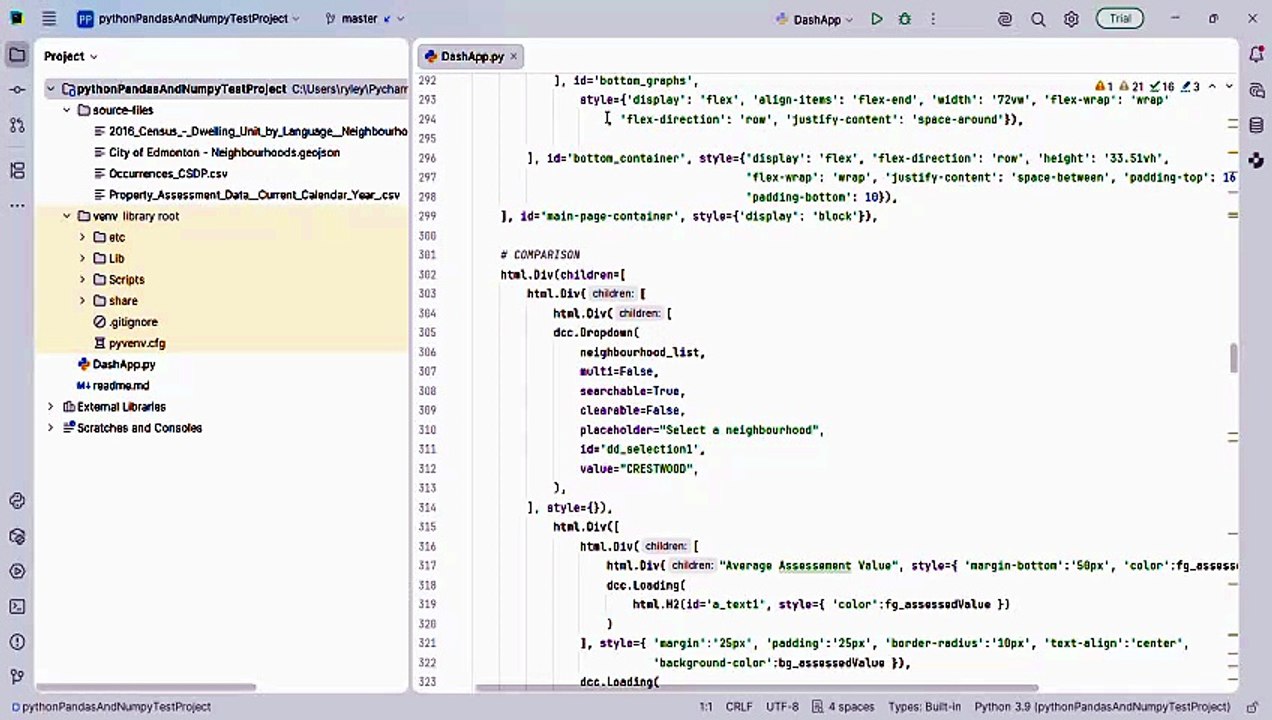This screenshot has width=1272, height=720.
Task: Open the project name dropdown in the title bar
Action: (x=188, y=19)
